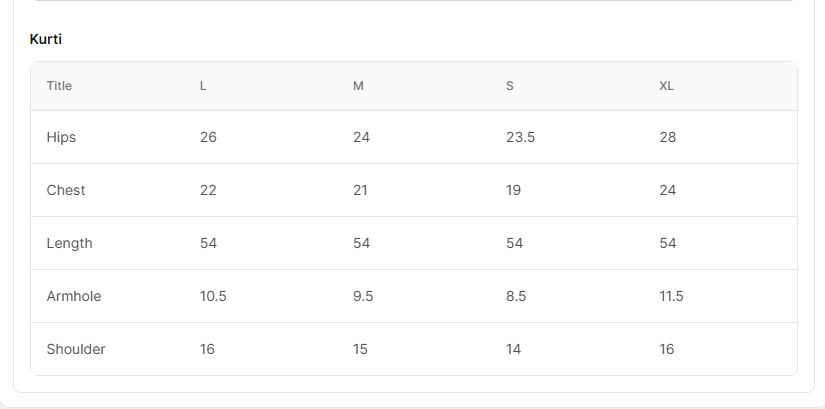Click the Chest row label
Image resolution: width=825 pixels, height=409 pixels.
pos(66,190)
